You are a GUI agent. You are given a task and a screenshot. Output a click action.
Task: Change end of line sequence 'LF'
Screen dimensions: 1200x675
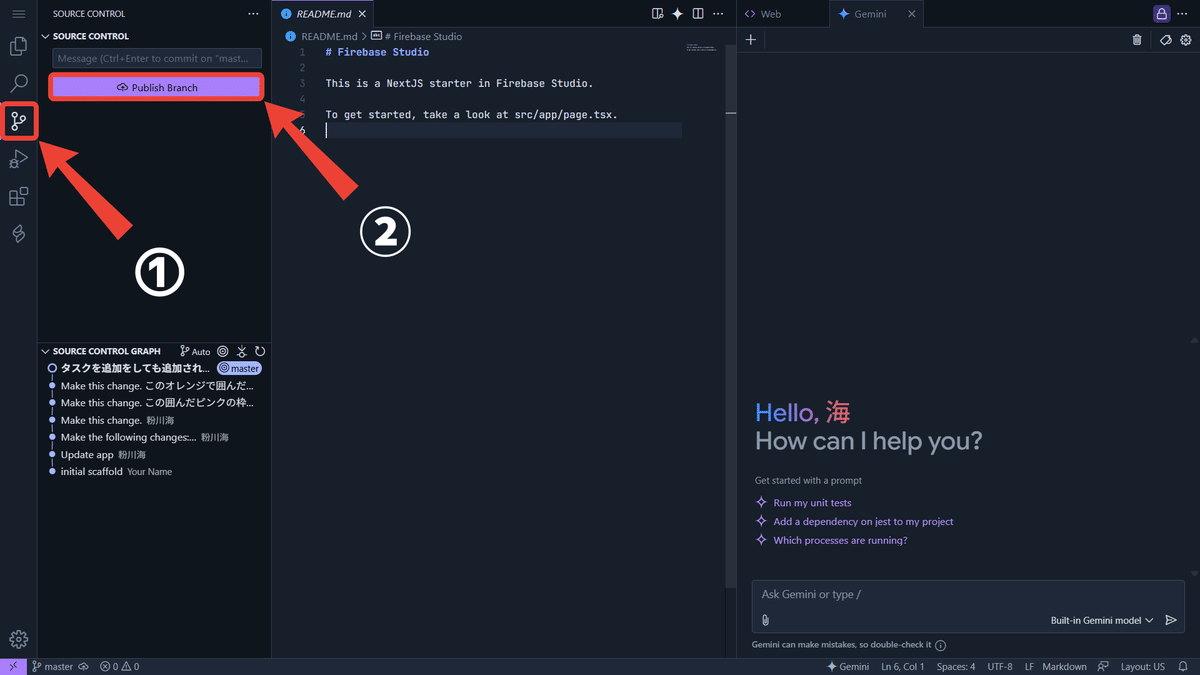point(1029,666)
